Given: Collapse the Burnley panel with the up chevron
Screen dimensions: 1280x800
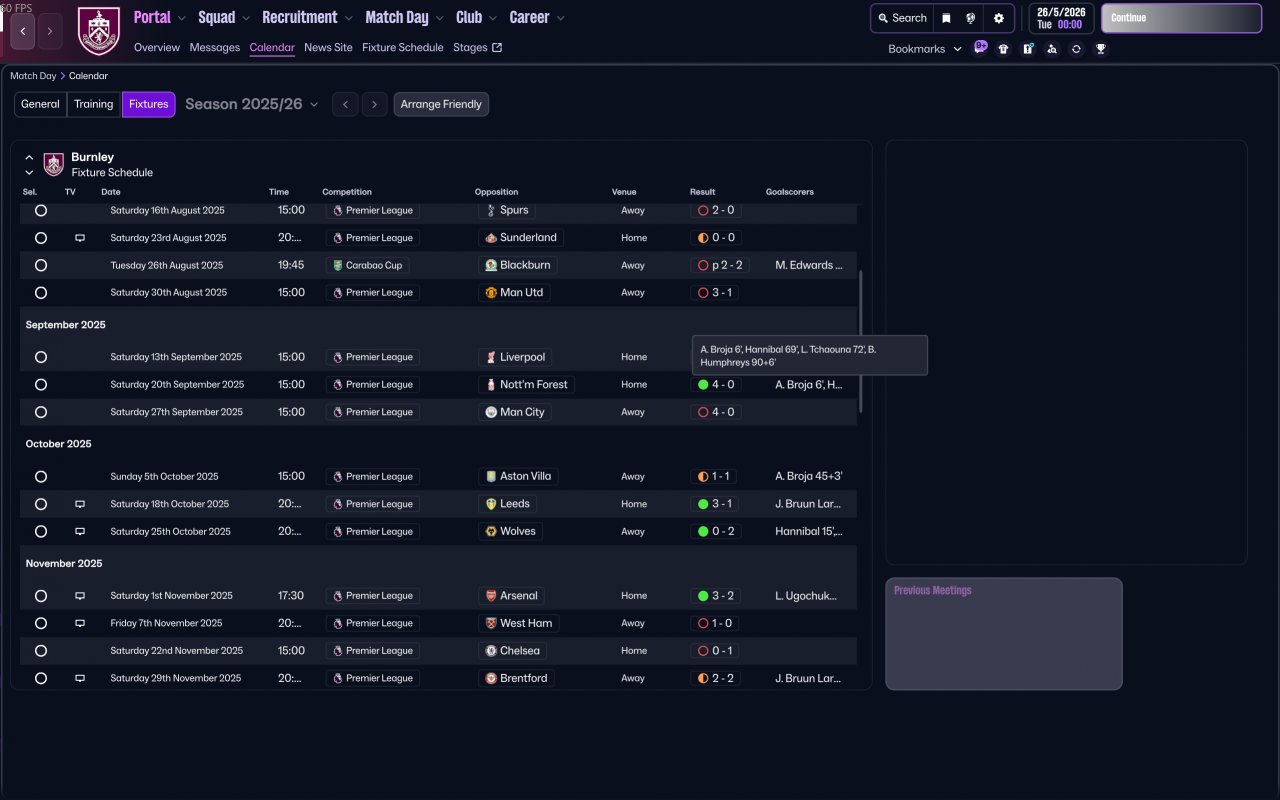Looking at the screenshot, I should (29, 157).
